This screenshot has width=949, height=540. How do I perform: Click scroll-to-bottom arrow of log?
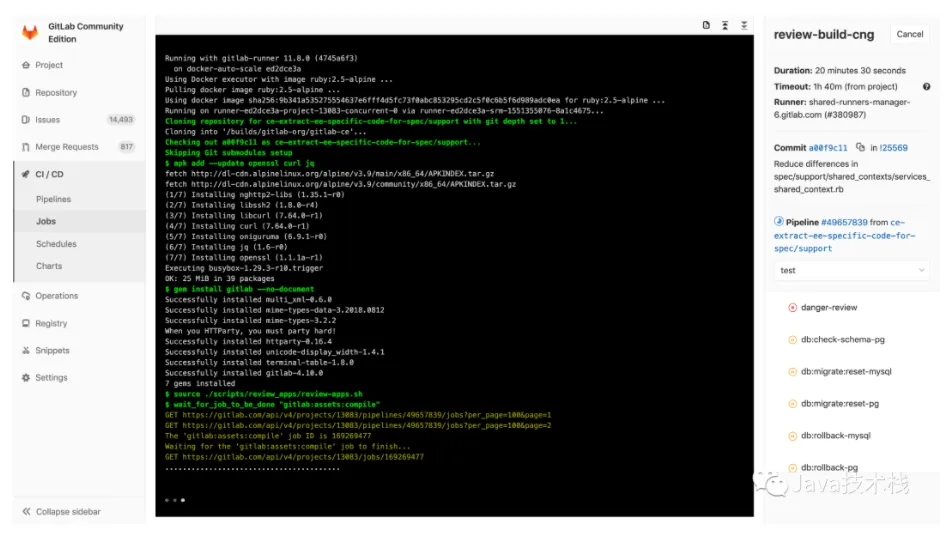pos(744,25)
